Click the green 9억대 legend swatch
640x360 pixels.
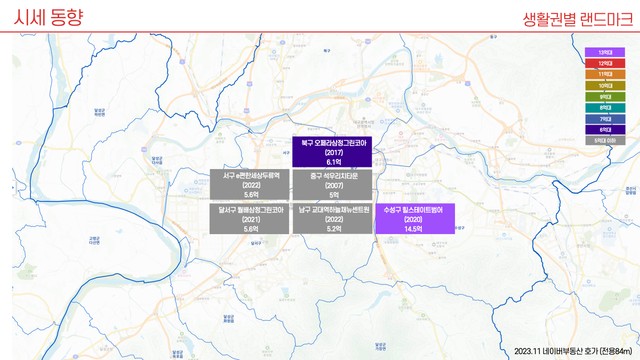pyautogui.click(x=605, y=97)
